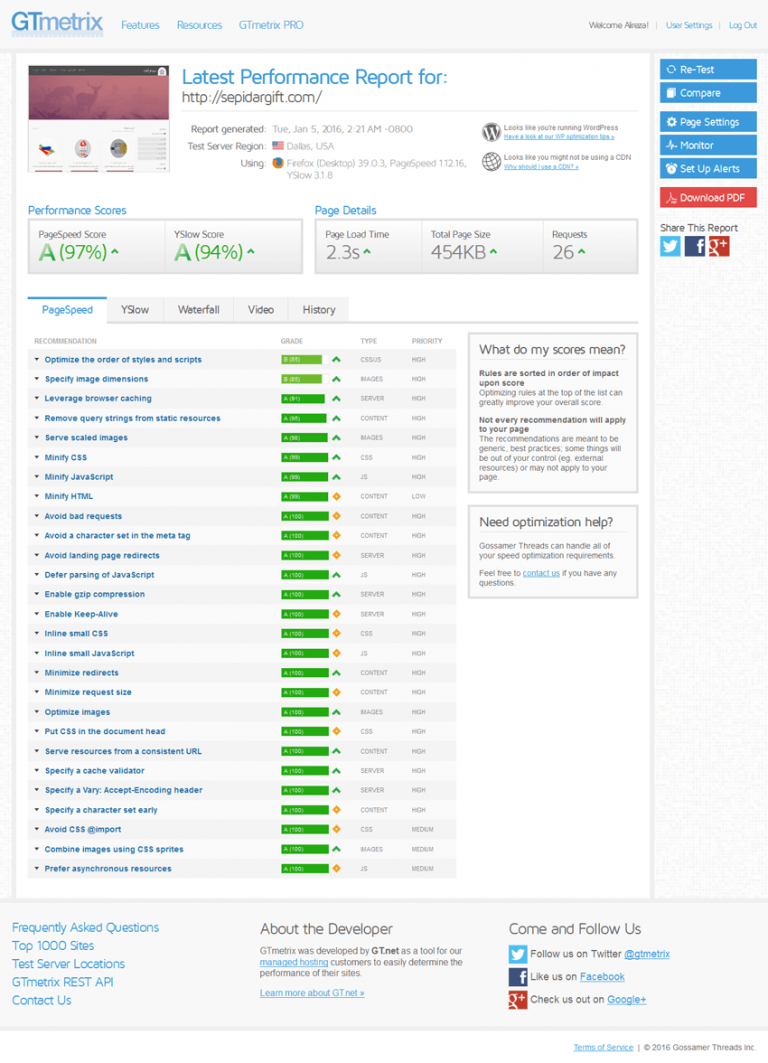
Task: Click the GTmetrix logo
Action: click(x=57, y=23)
